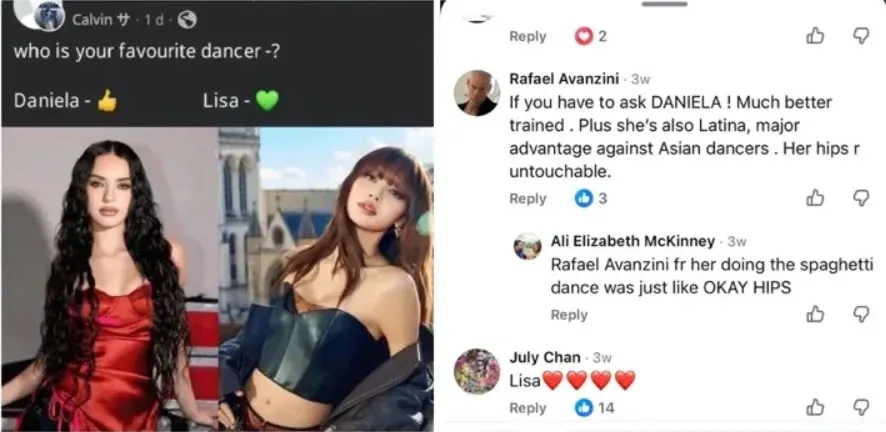Viewport: 886px width, 432px height.
Task: Dislike Rafael Avanzini's comment with thumbs down
Action: click(861, 197)
